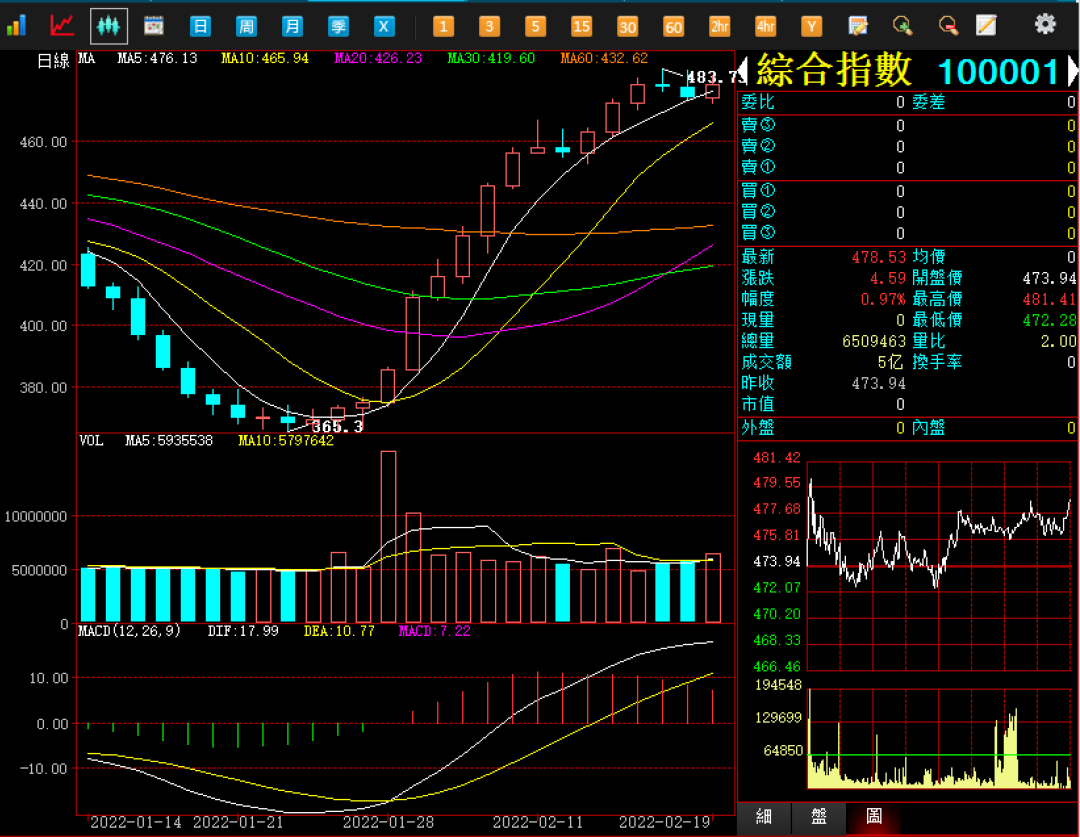This screenshot has width=1080, height=837.
Task: Click the MA5:5935538 volume label
Action: 169,441
